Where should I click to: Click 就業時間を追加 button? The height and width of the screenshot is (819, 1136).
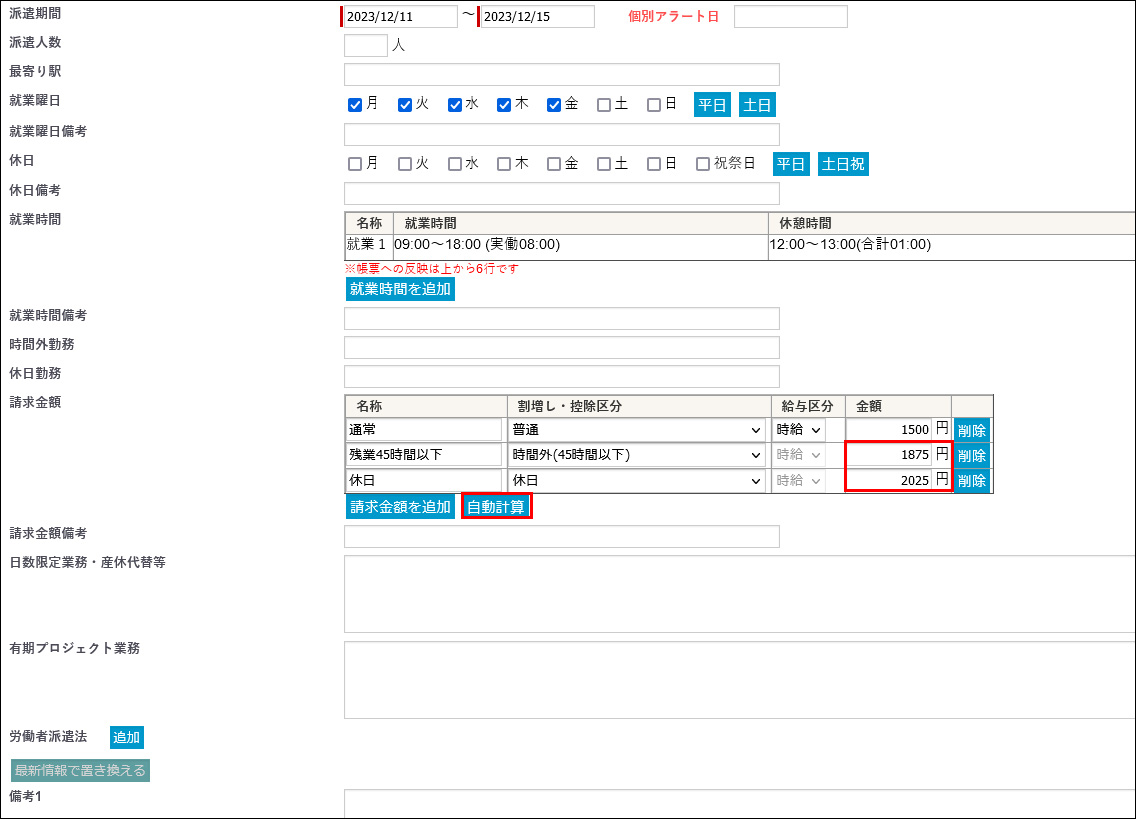pos(400,289)
